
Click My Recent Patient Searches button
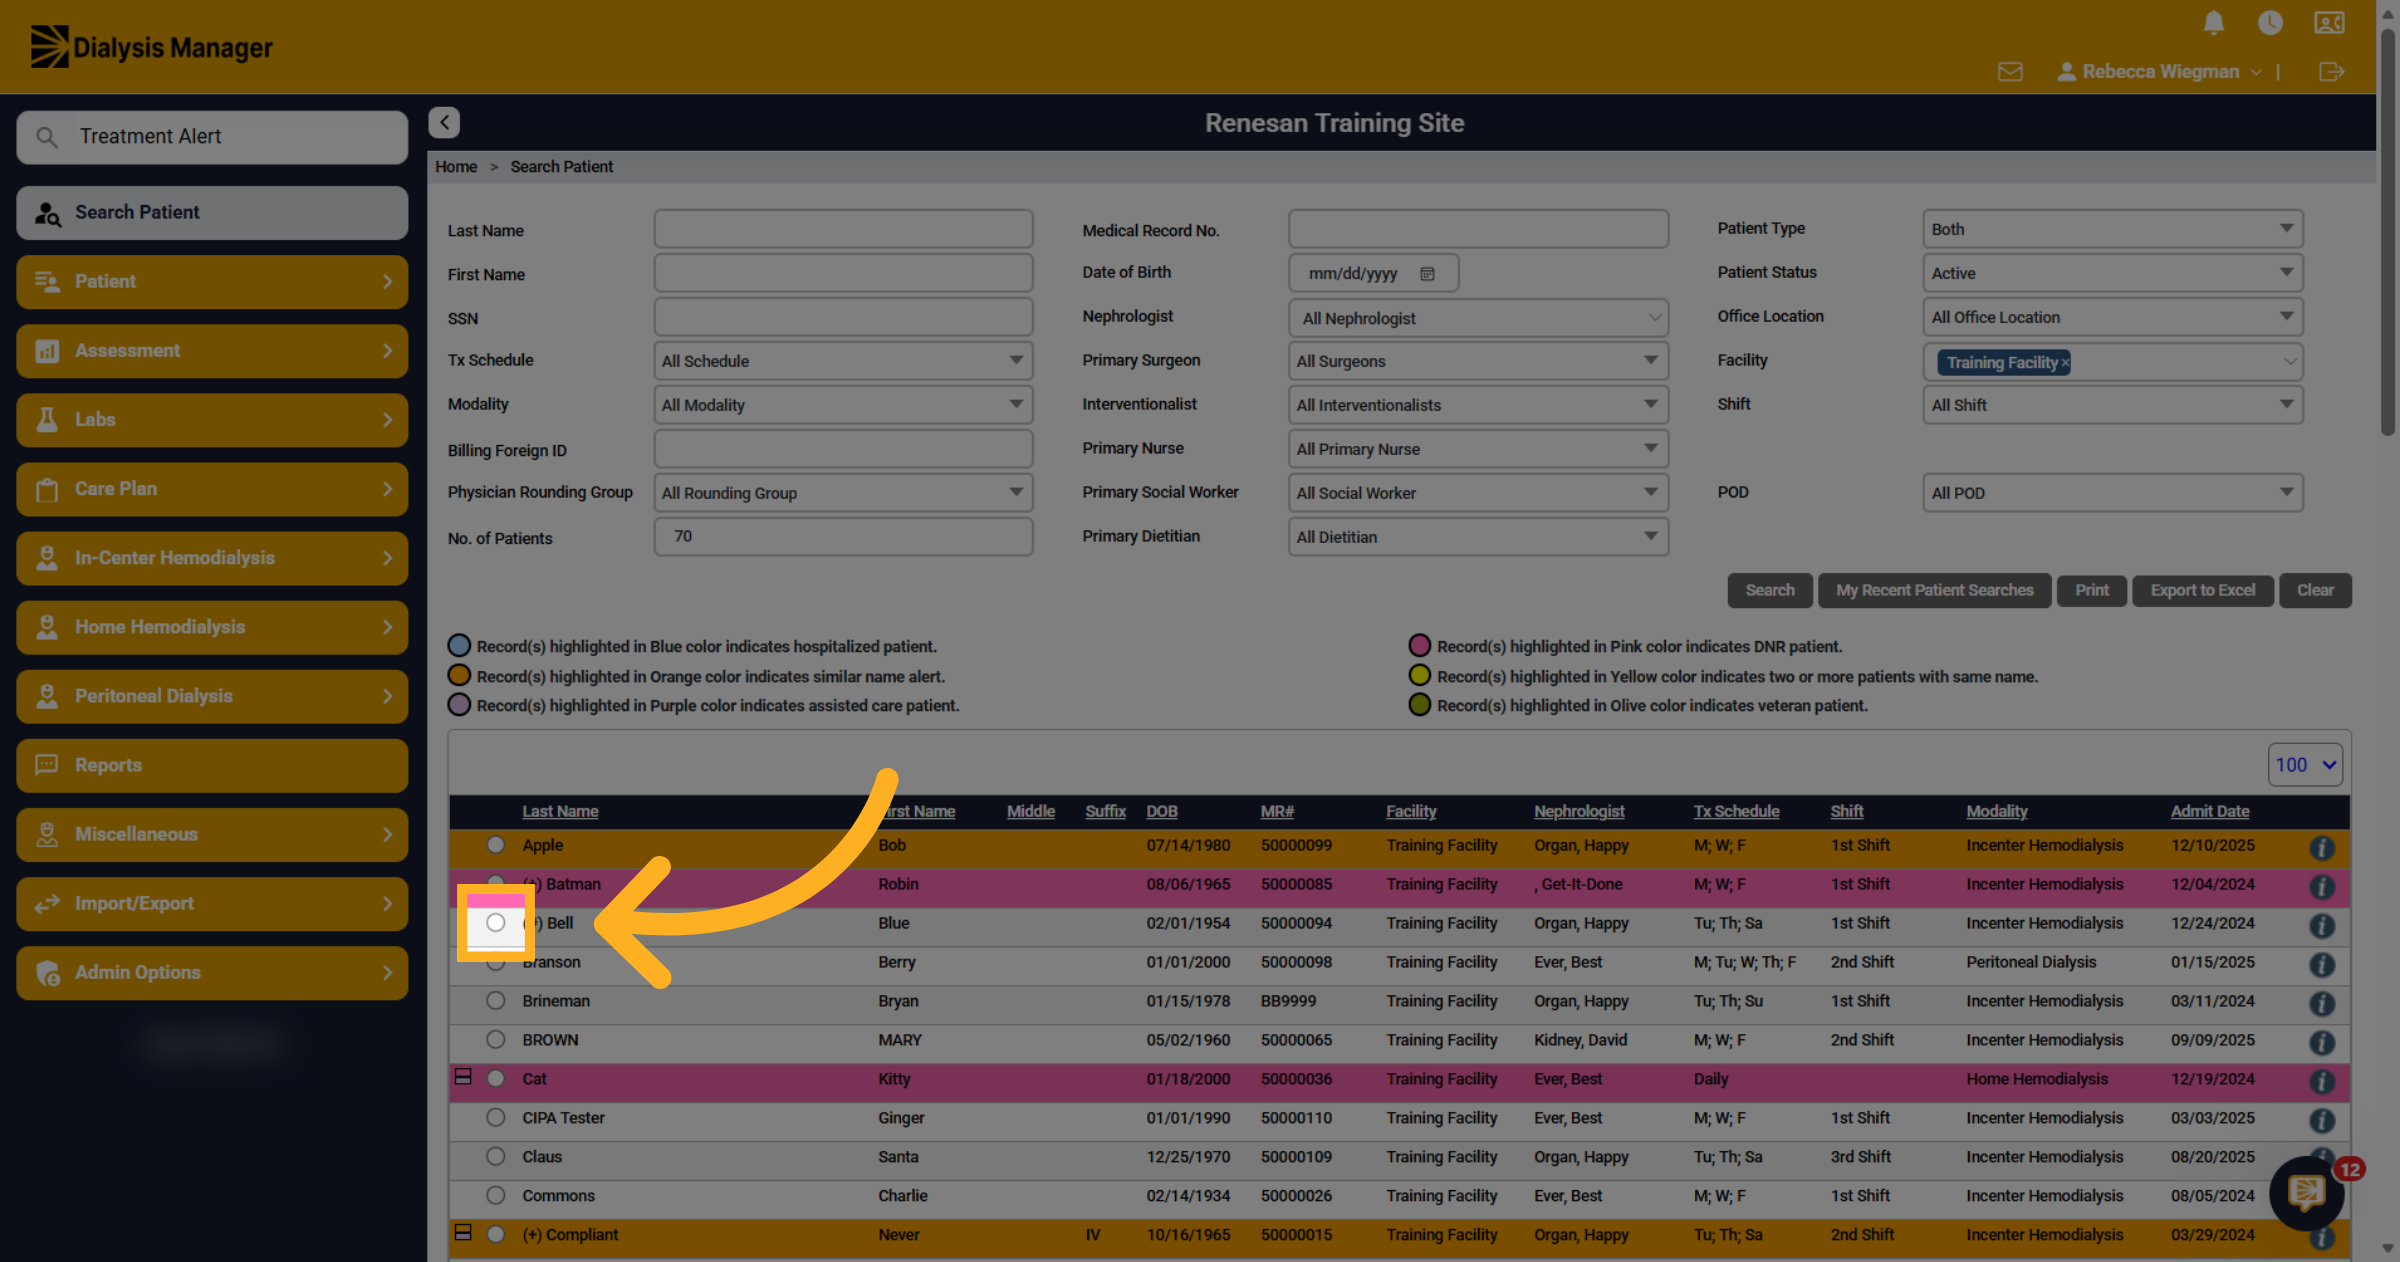click(x=1934, y=591)
